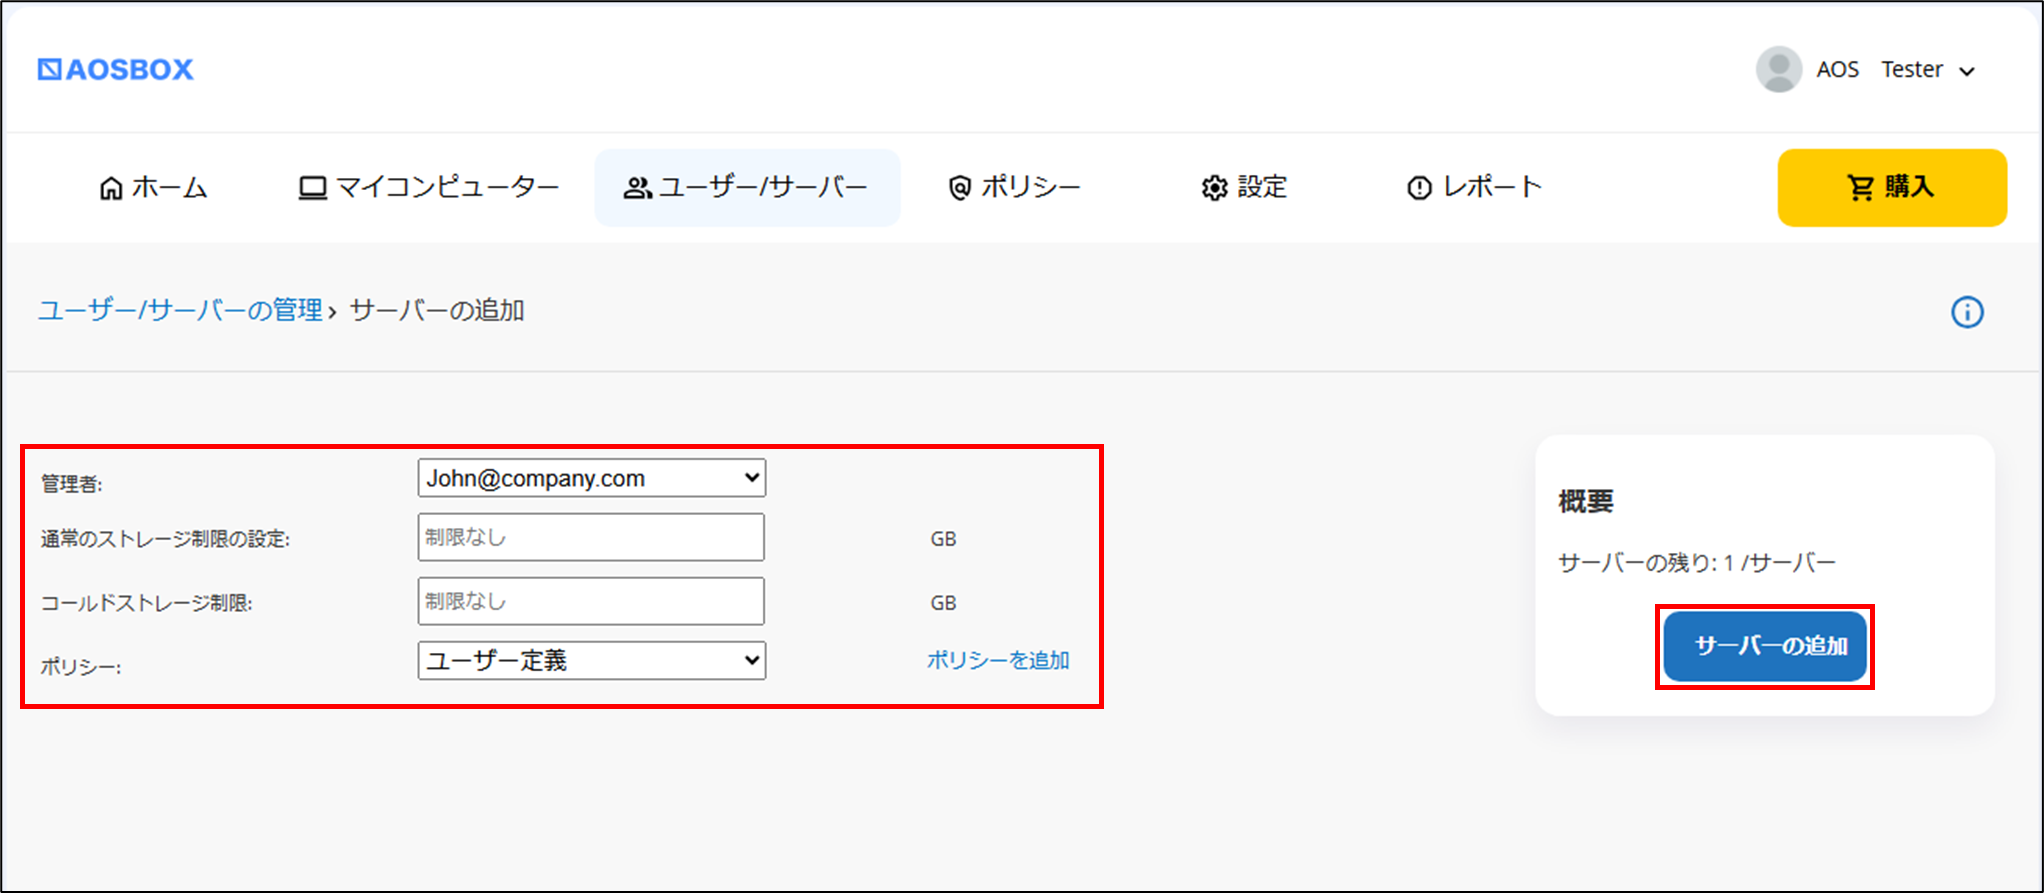Screen dimensions: 2044x893
Task: Click the 管理者: label
Action: click(x=71, y=484)
